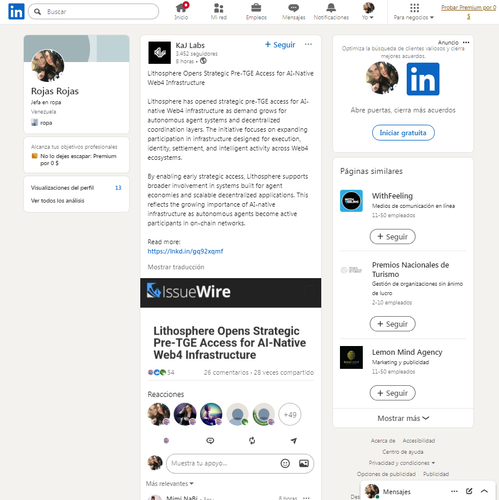The image size is (499, 500).
Task: Open post options three-dot menu
Action: click(x=308, y=44)
